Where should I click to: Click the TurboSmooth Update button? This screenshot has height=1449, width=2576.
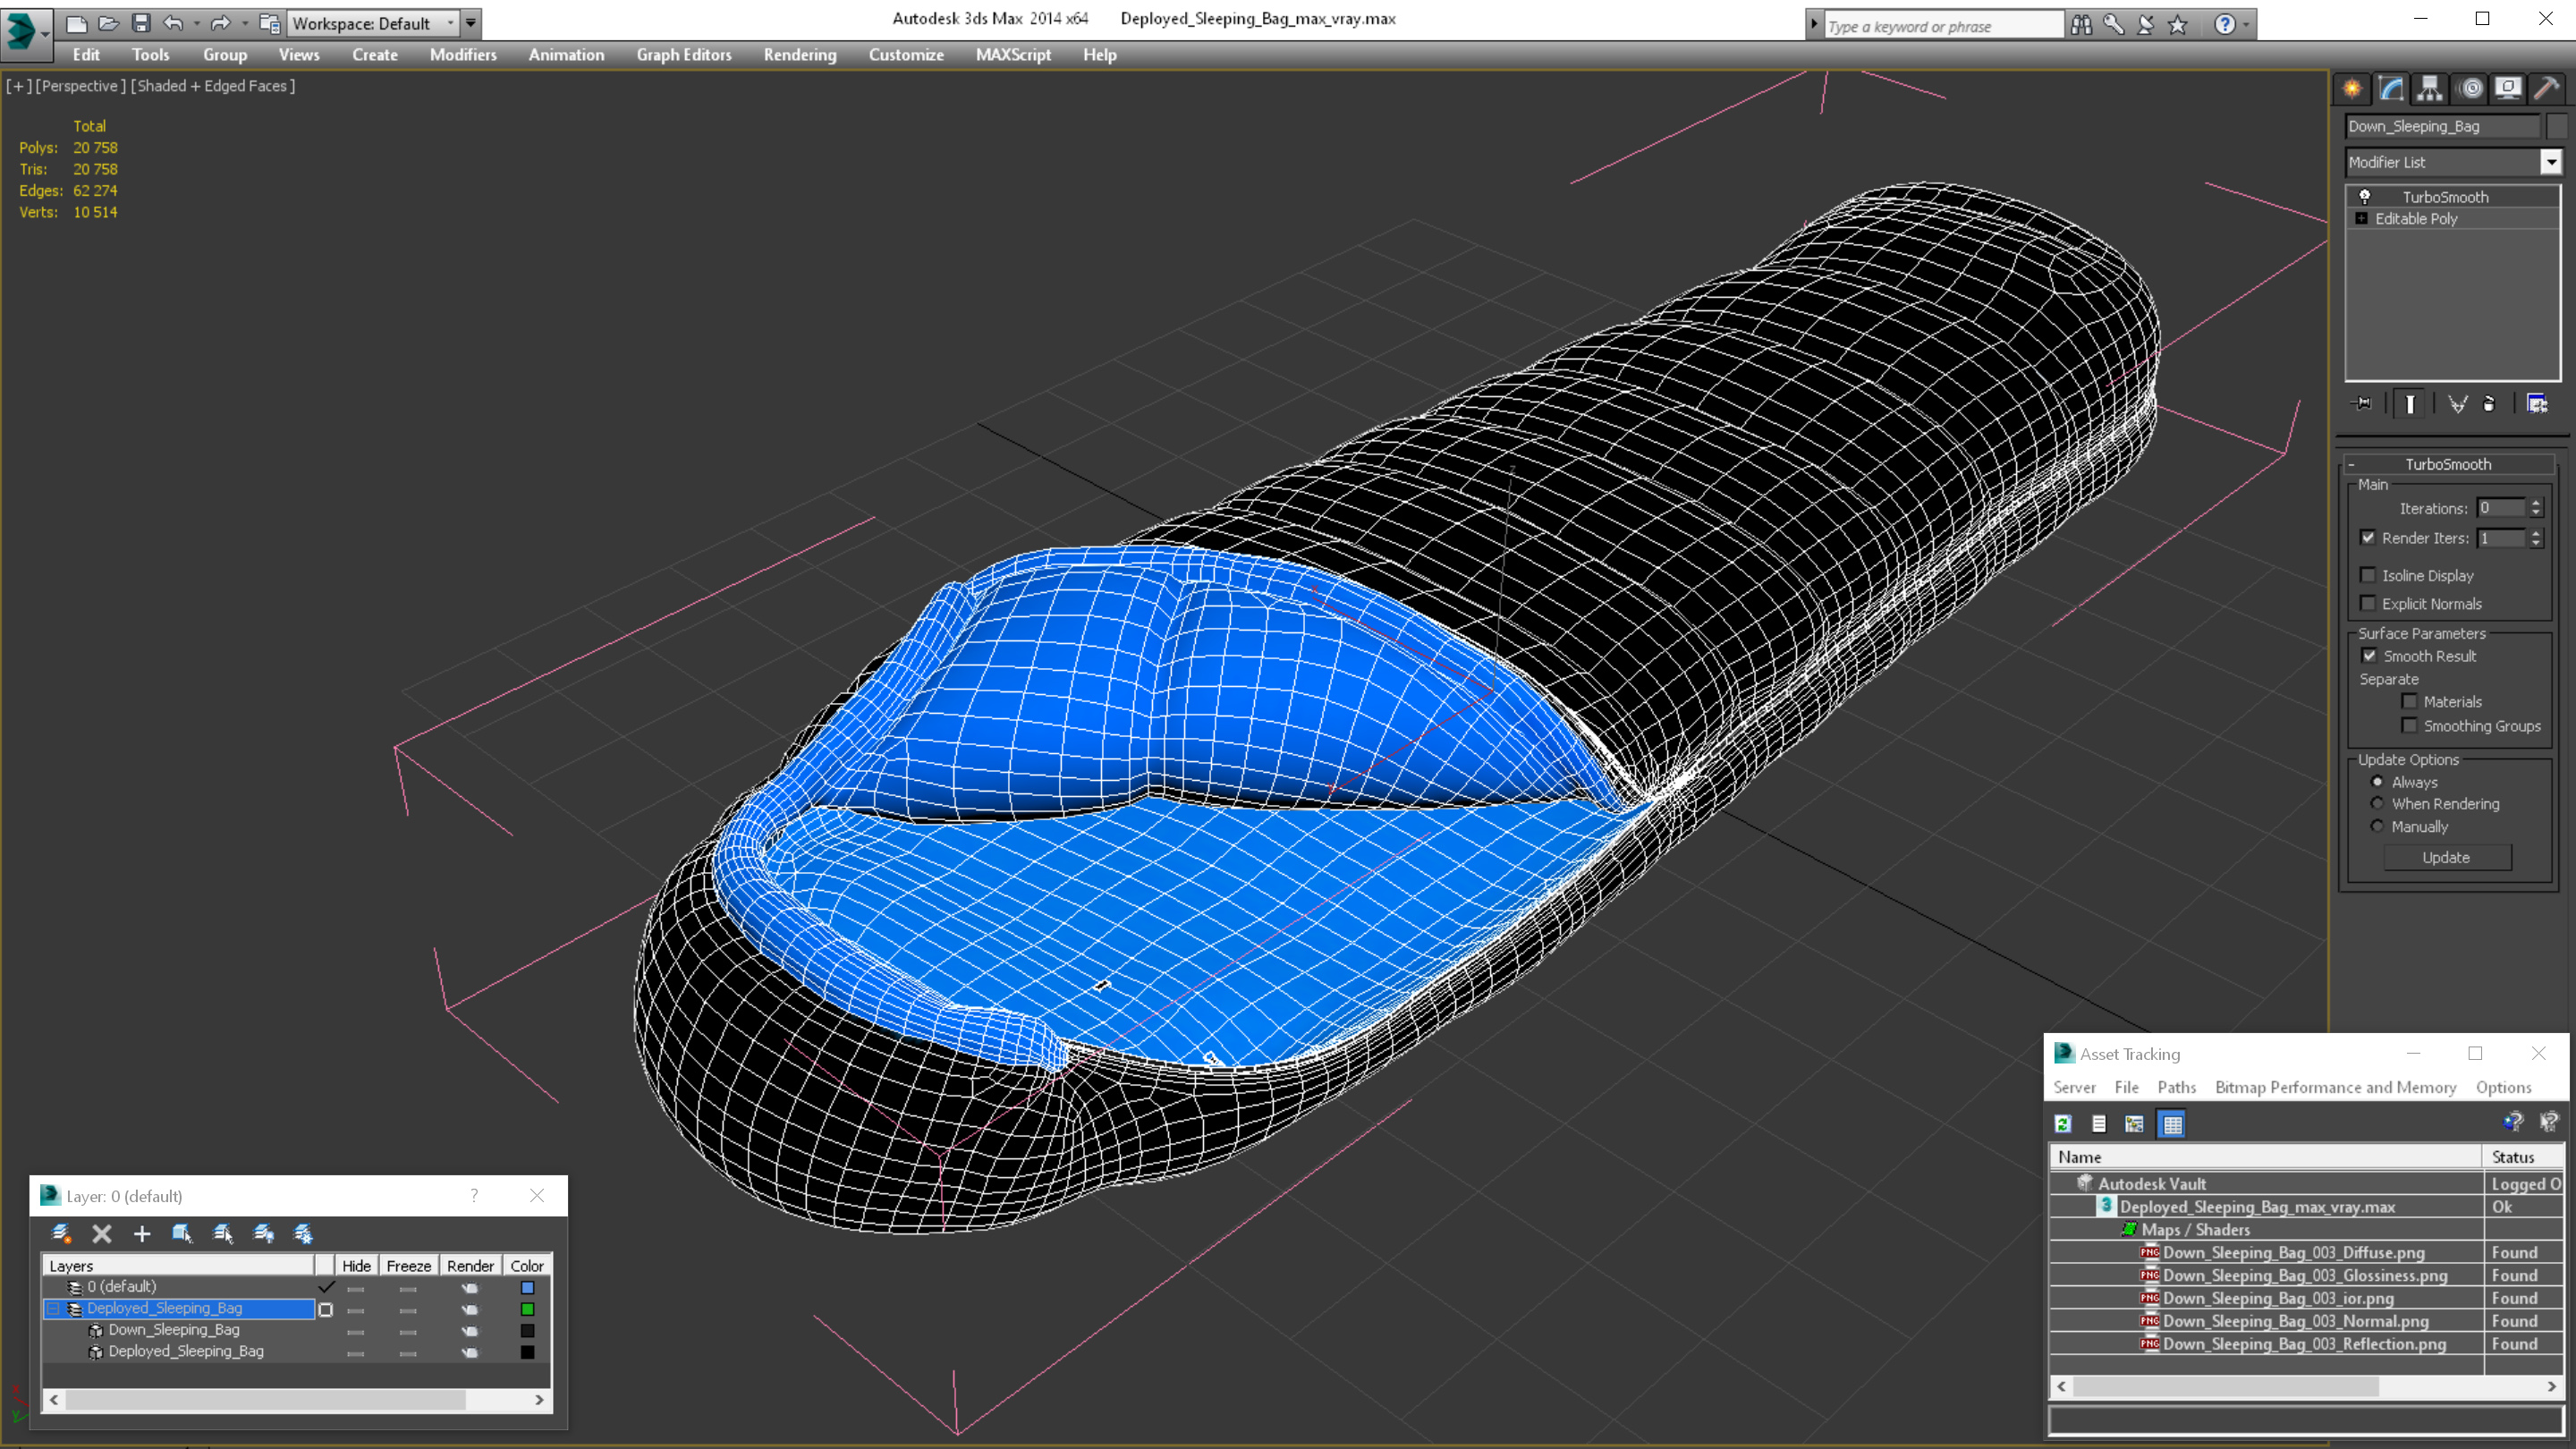(x=2447, y=858)
